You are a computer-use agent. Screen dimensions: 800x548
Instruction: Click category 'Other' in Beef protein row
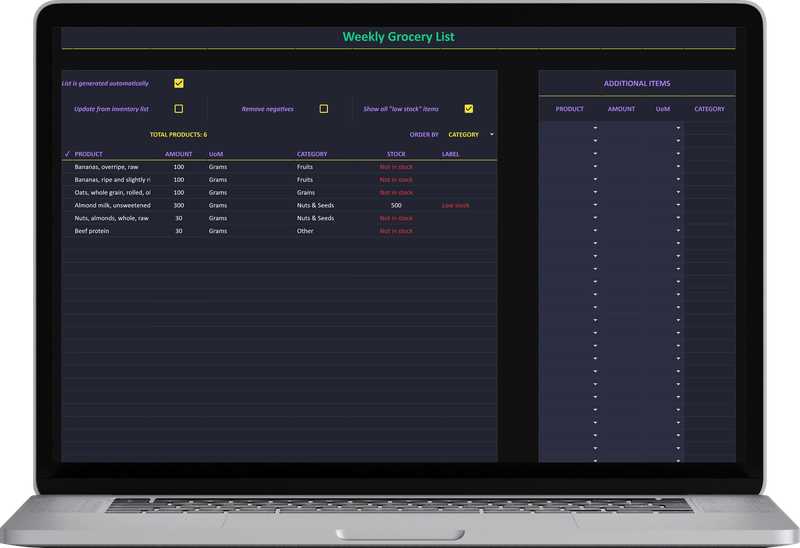tap(305, 231)
